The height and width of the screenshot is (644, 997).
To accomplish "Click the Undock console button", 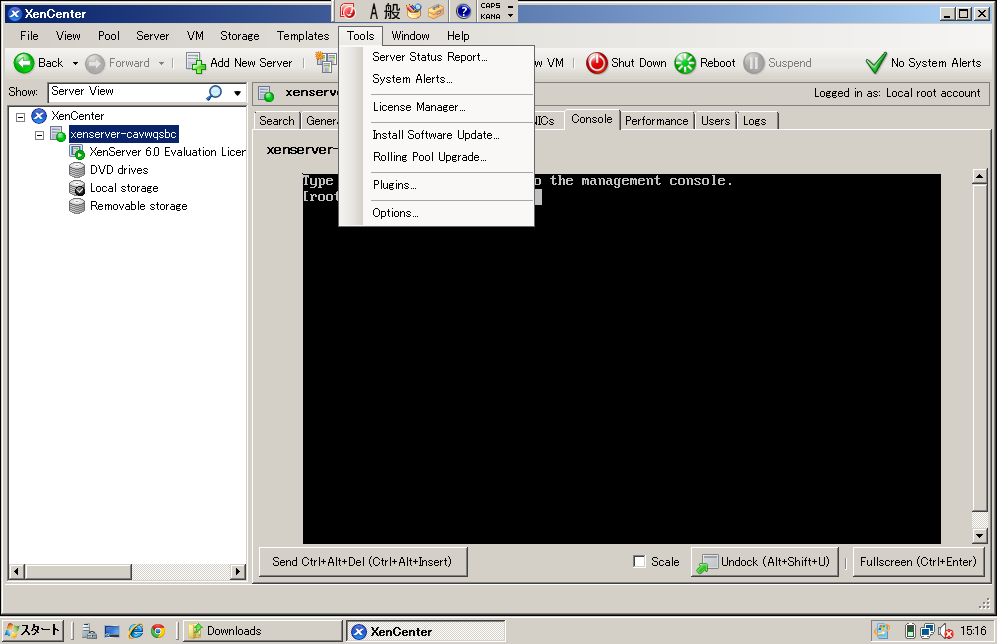I will tap(765, 562).
